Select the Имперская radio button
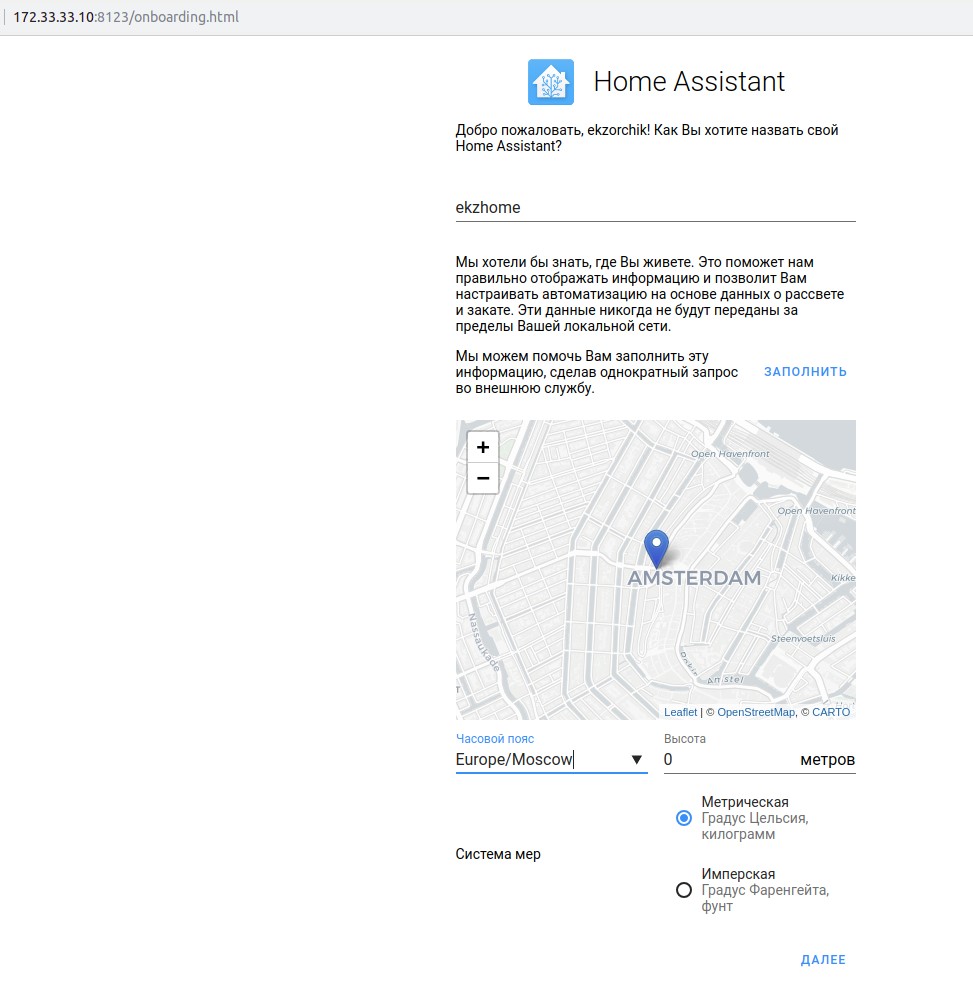This screenshot has height=993, width=973. (684, 890)
